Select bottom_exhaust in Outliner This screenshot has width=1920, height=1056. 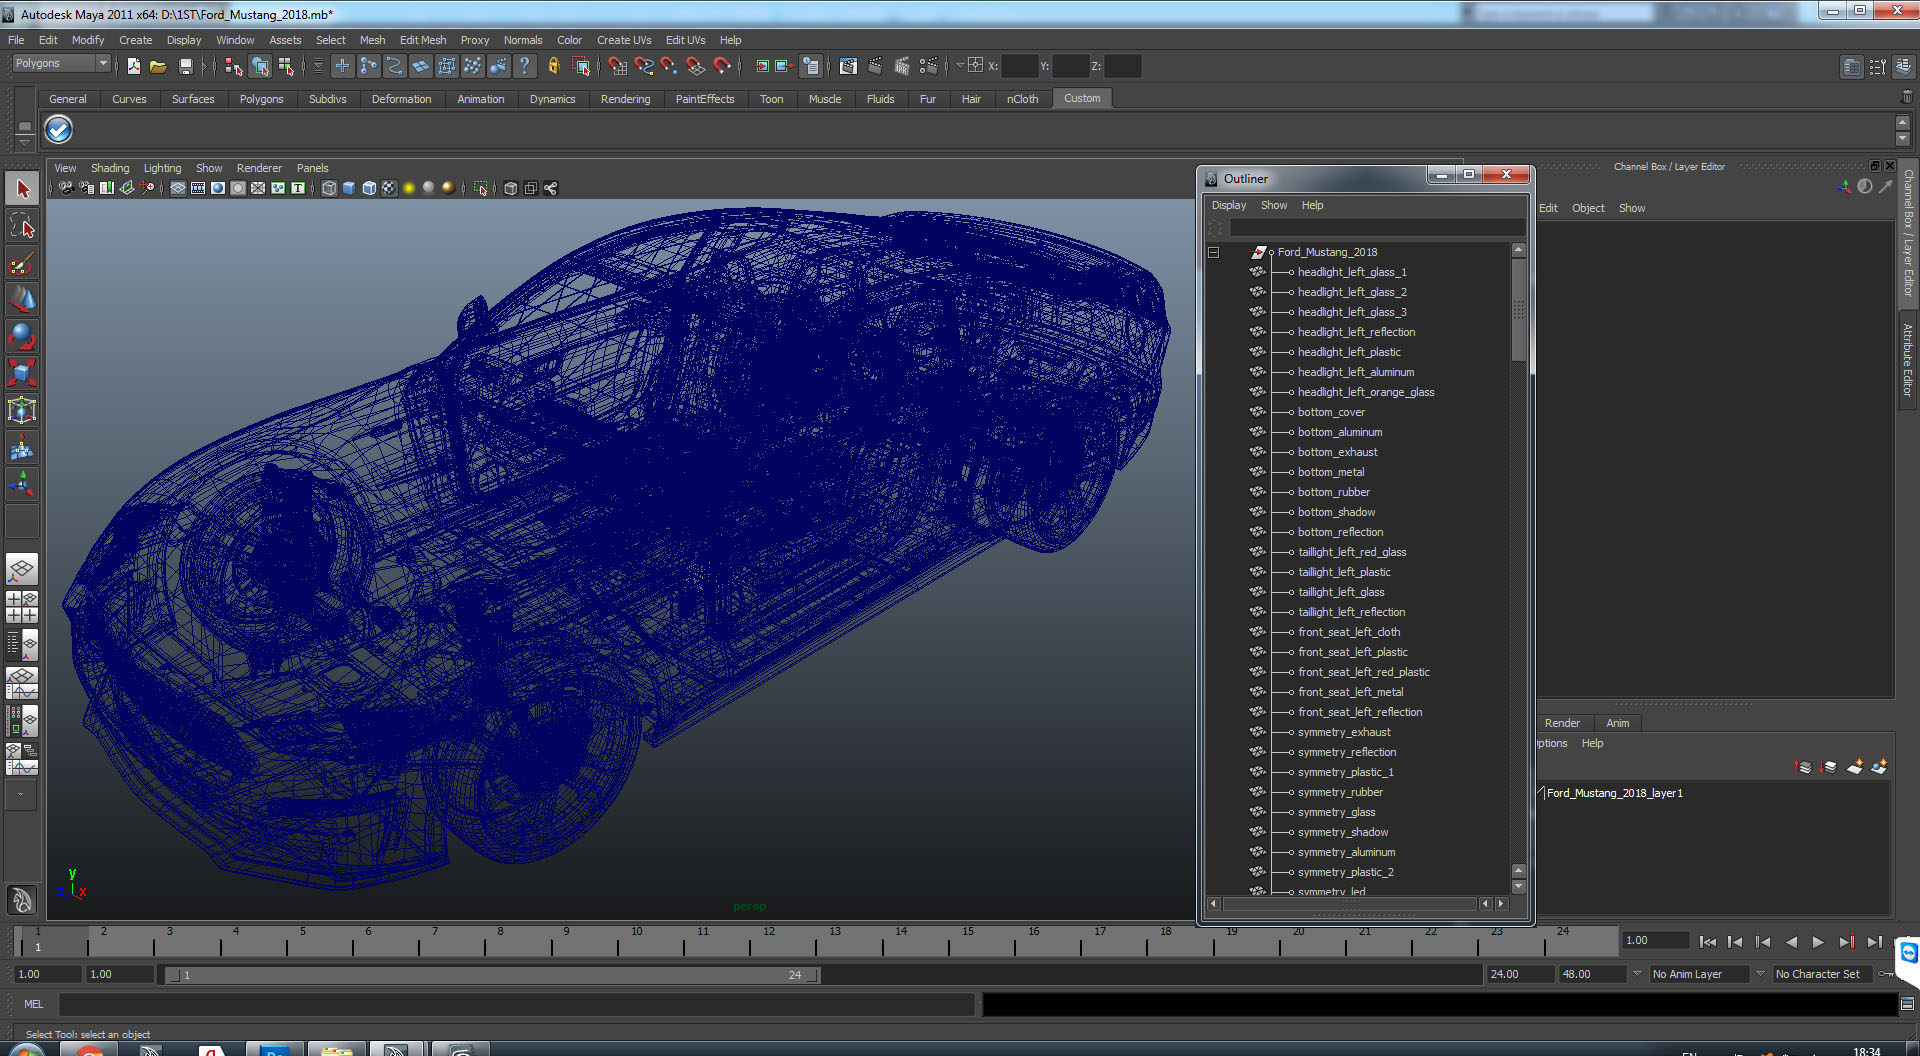click(1337, 452)
